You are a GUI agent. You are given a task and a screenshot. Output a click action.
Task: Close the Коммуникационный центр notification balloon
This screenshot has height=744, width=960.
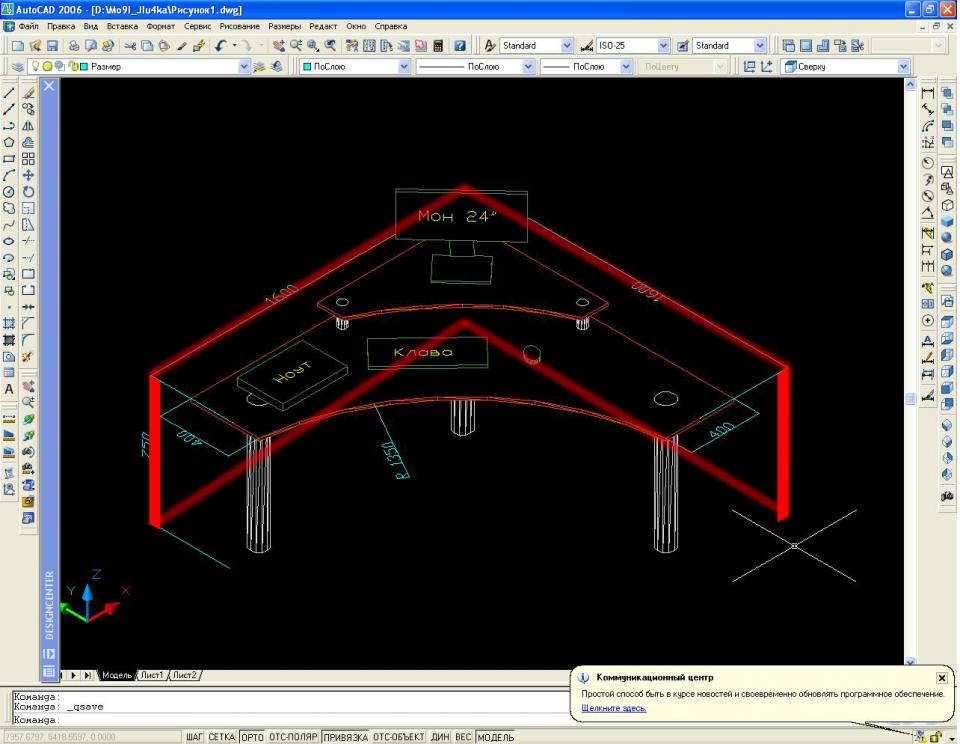click(941, 677)
